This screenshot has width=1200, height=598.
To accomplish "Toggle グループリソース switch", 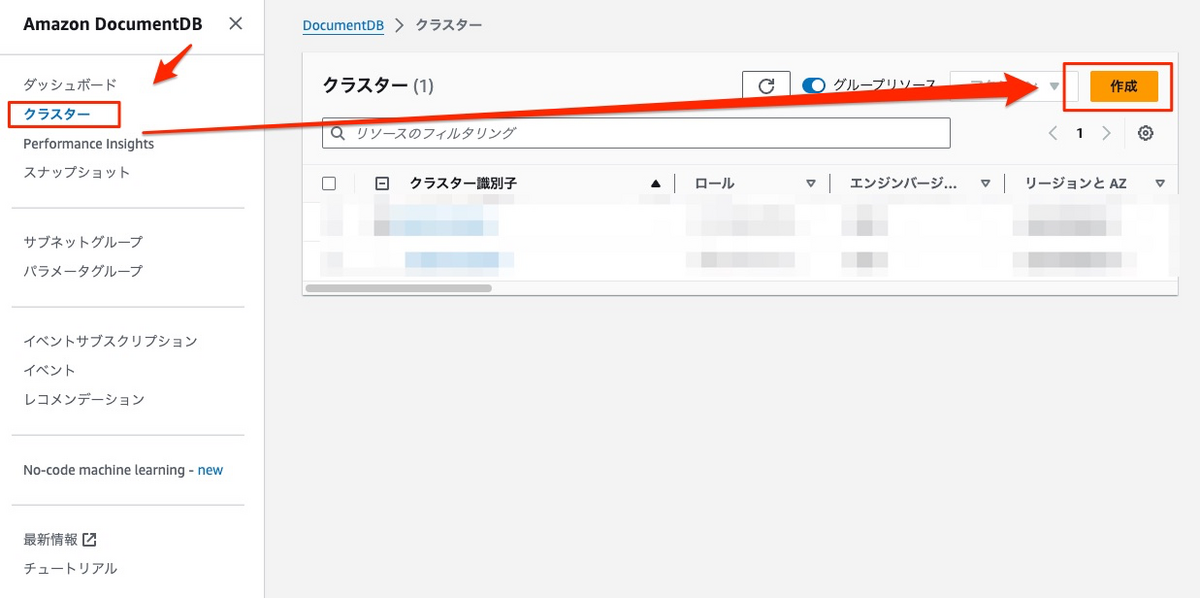I will (x=814, y=86).
